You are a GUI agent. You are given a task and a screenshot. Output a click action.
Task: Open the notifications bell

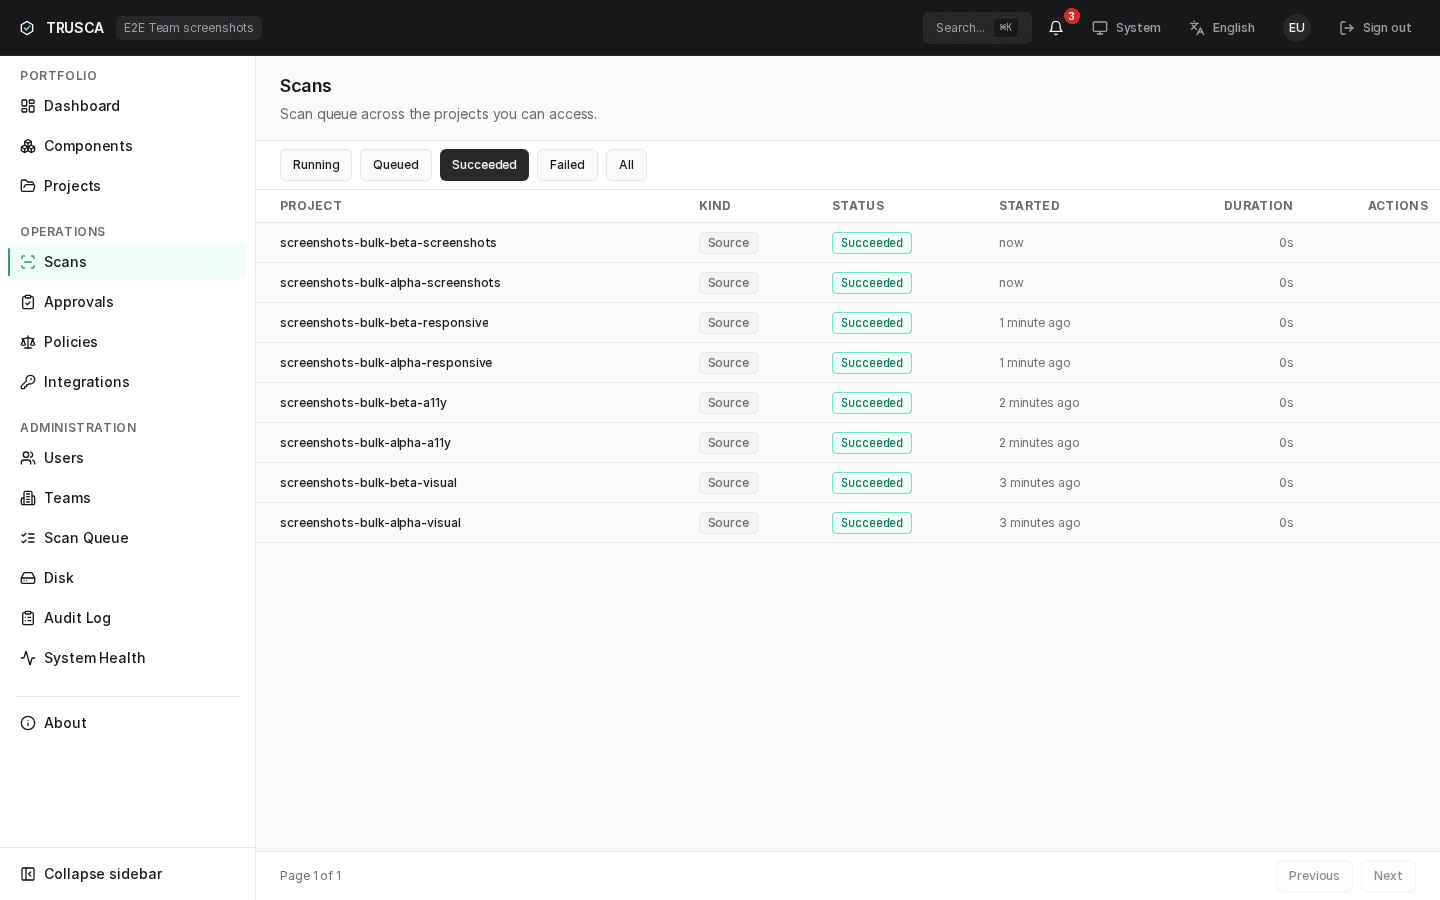1056,28
